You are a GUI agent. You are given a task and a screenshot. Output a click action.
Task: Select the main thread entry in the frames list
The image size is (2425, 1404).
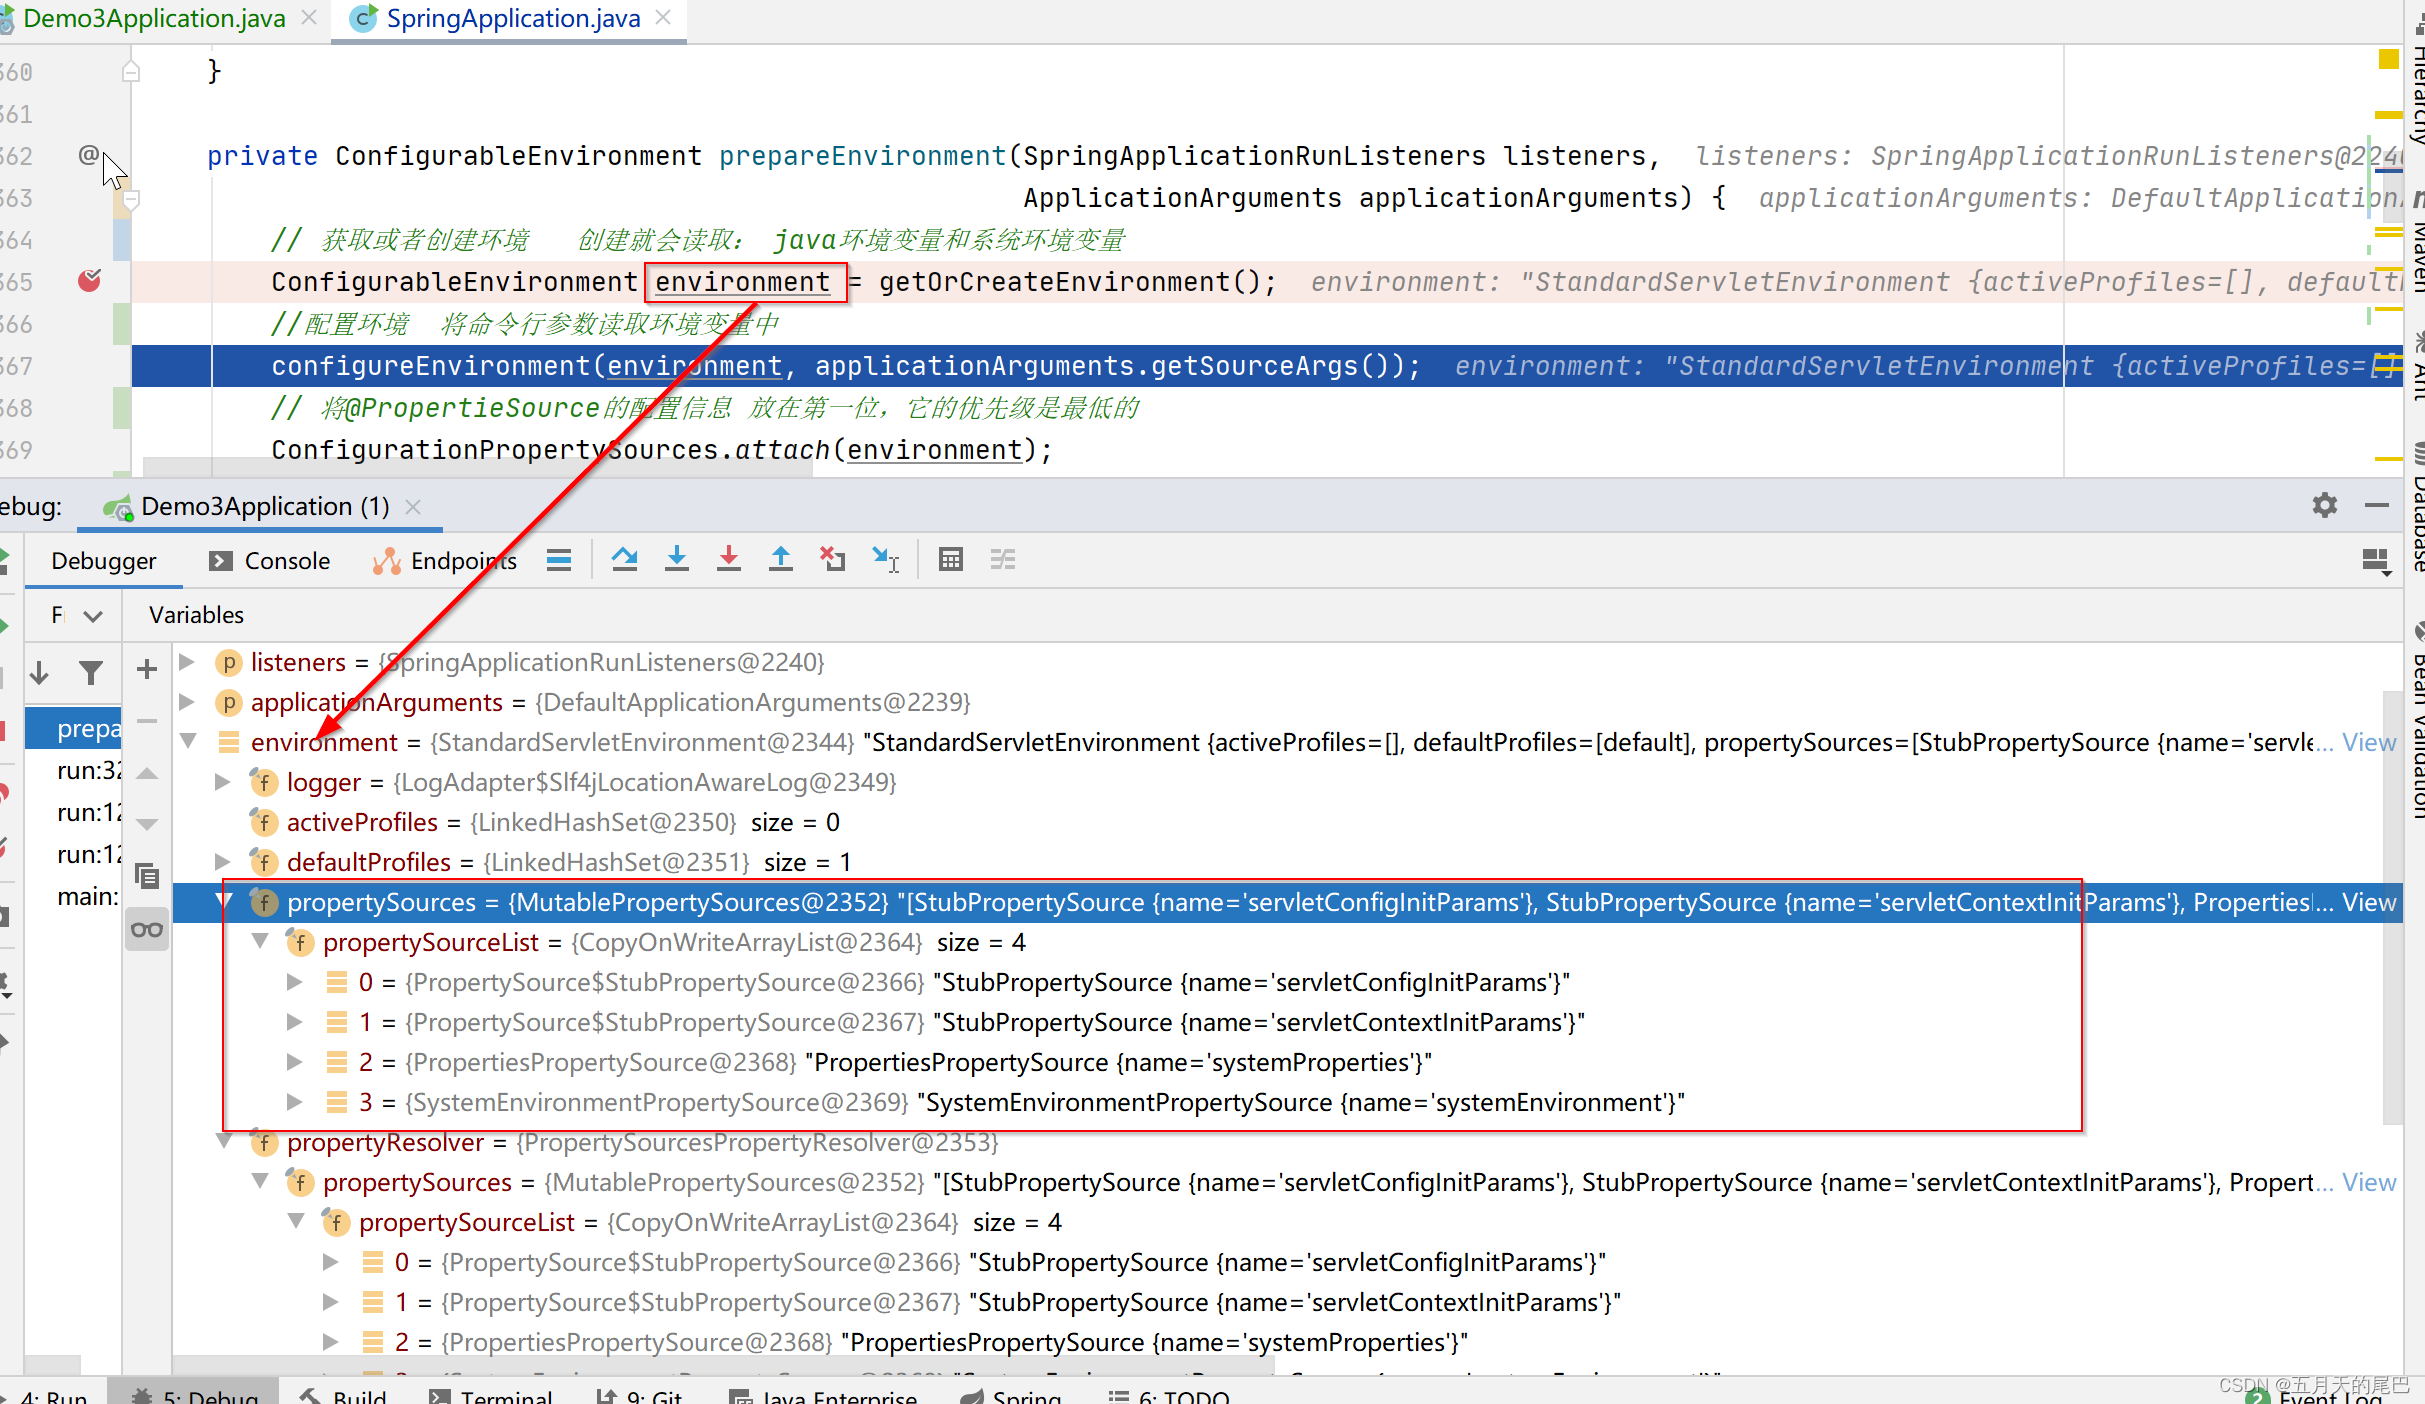(86, 896)
